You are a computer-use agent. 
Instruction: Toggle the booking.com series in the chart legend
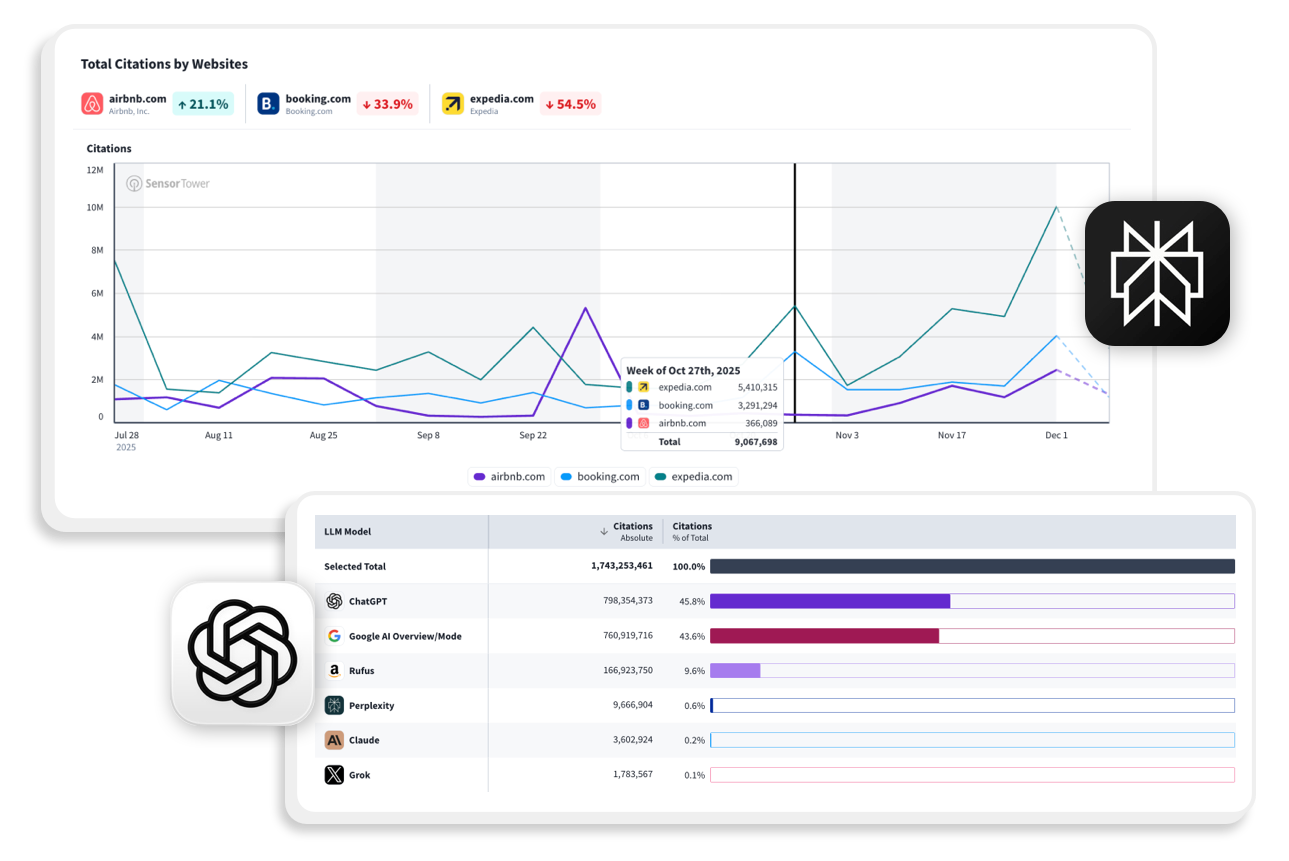tap(600, 477)
